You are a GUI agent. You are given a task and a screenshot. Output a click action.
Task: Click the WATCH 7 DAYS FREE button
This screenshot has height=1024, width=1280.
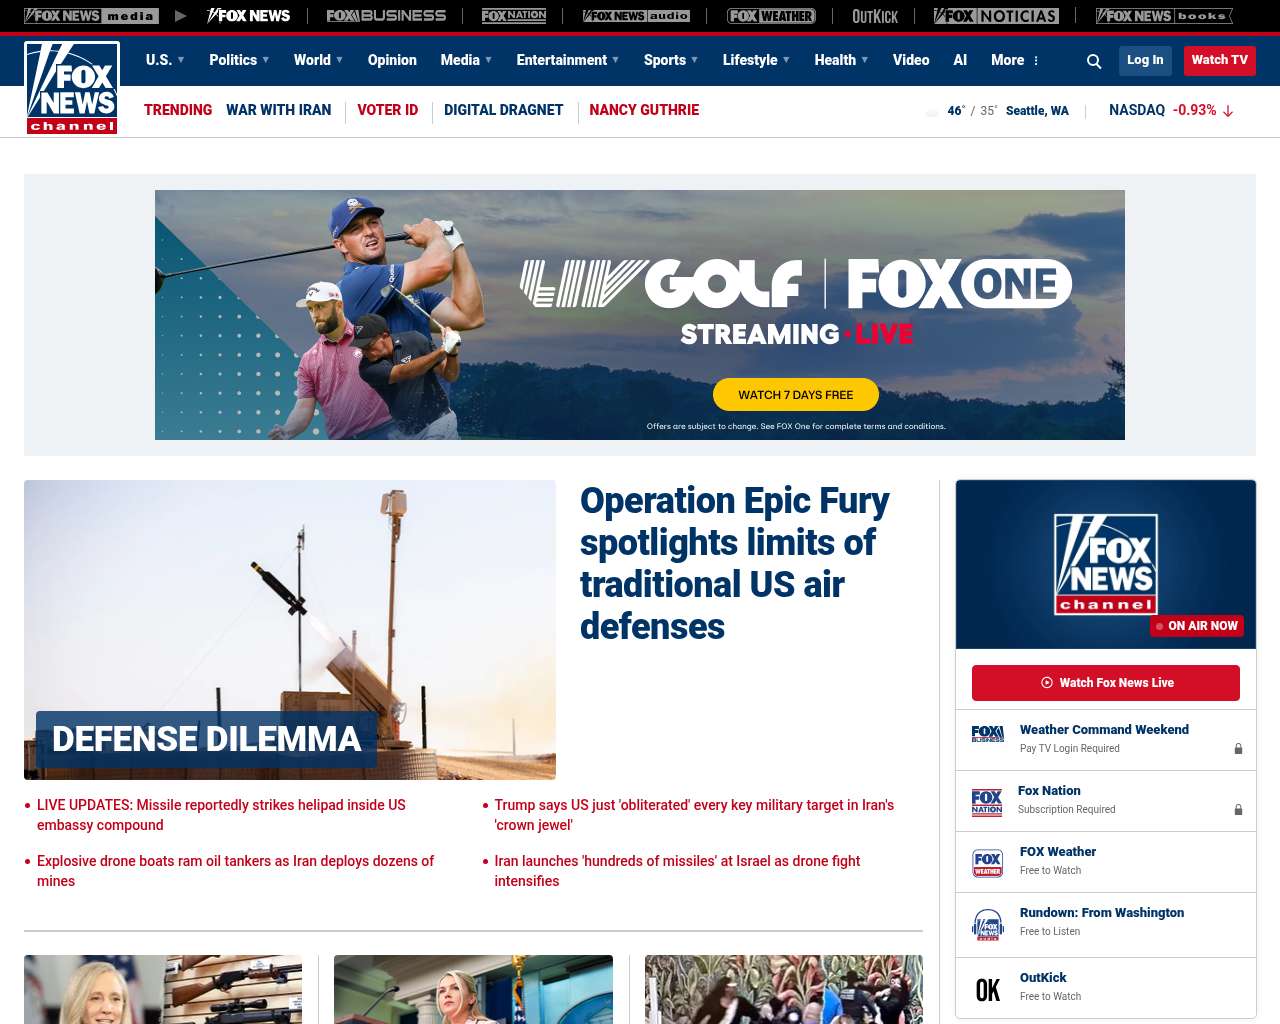click(796, 395)
